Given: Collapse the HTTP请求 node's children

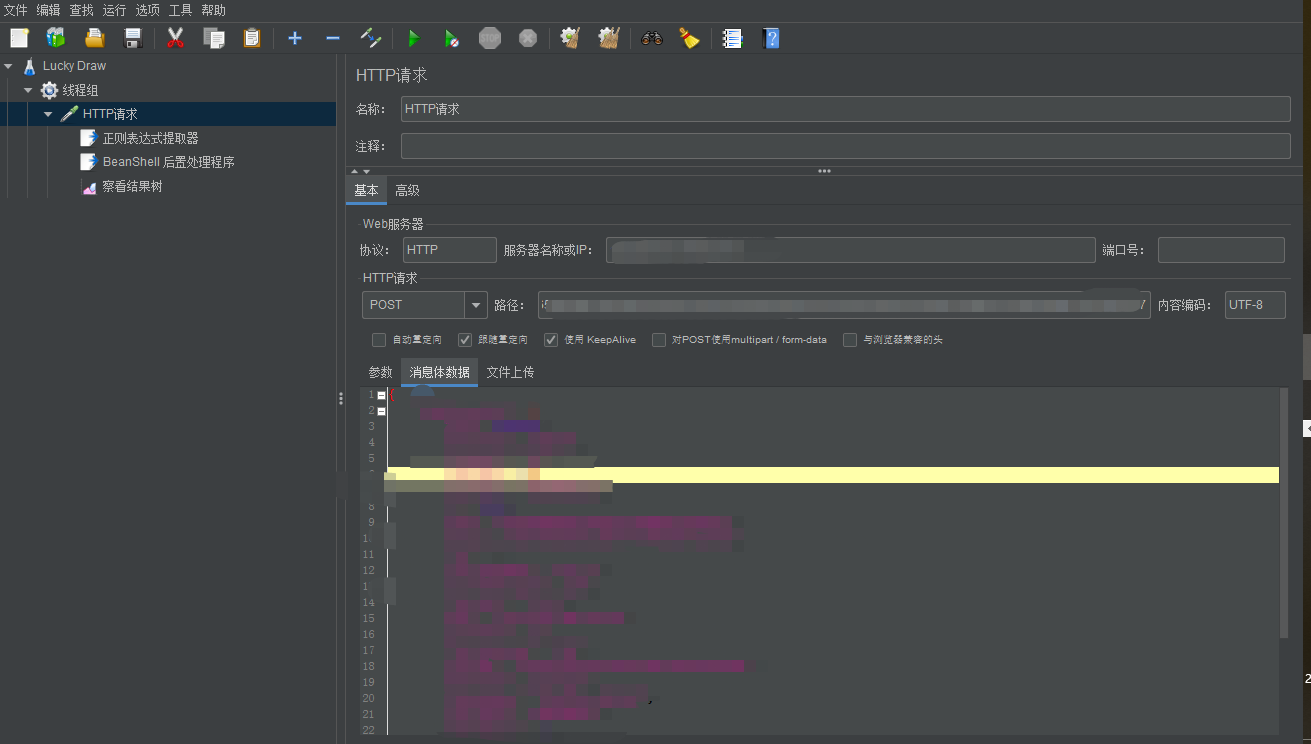Looking at the screenshot, I should pos(48,114).
